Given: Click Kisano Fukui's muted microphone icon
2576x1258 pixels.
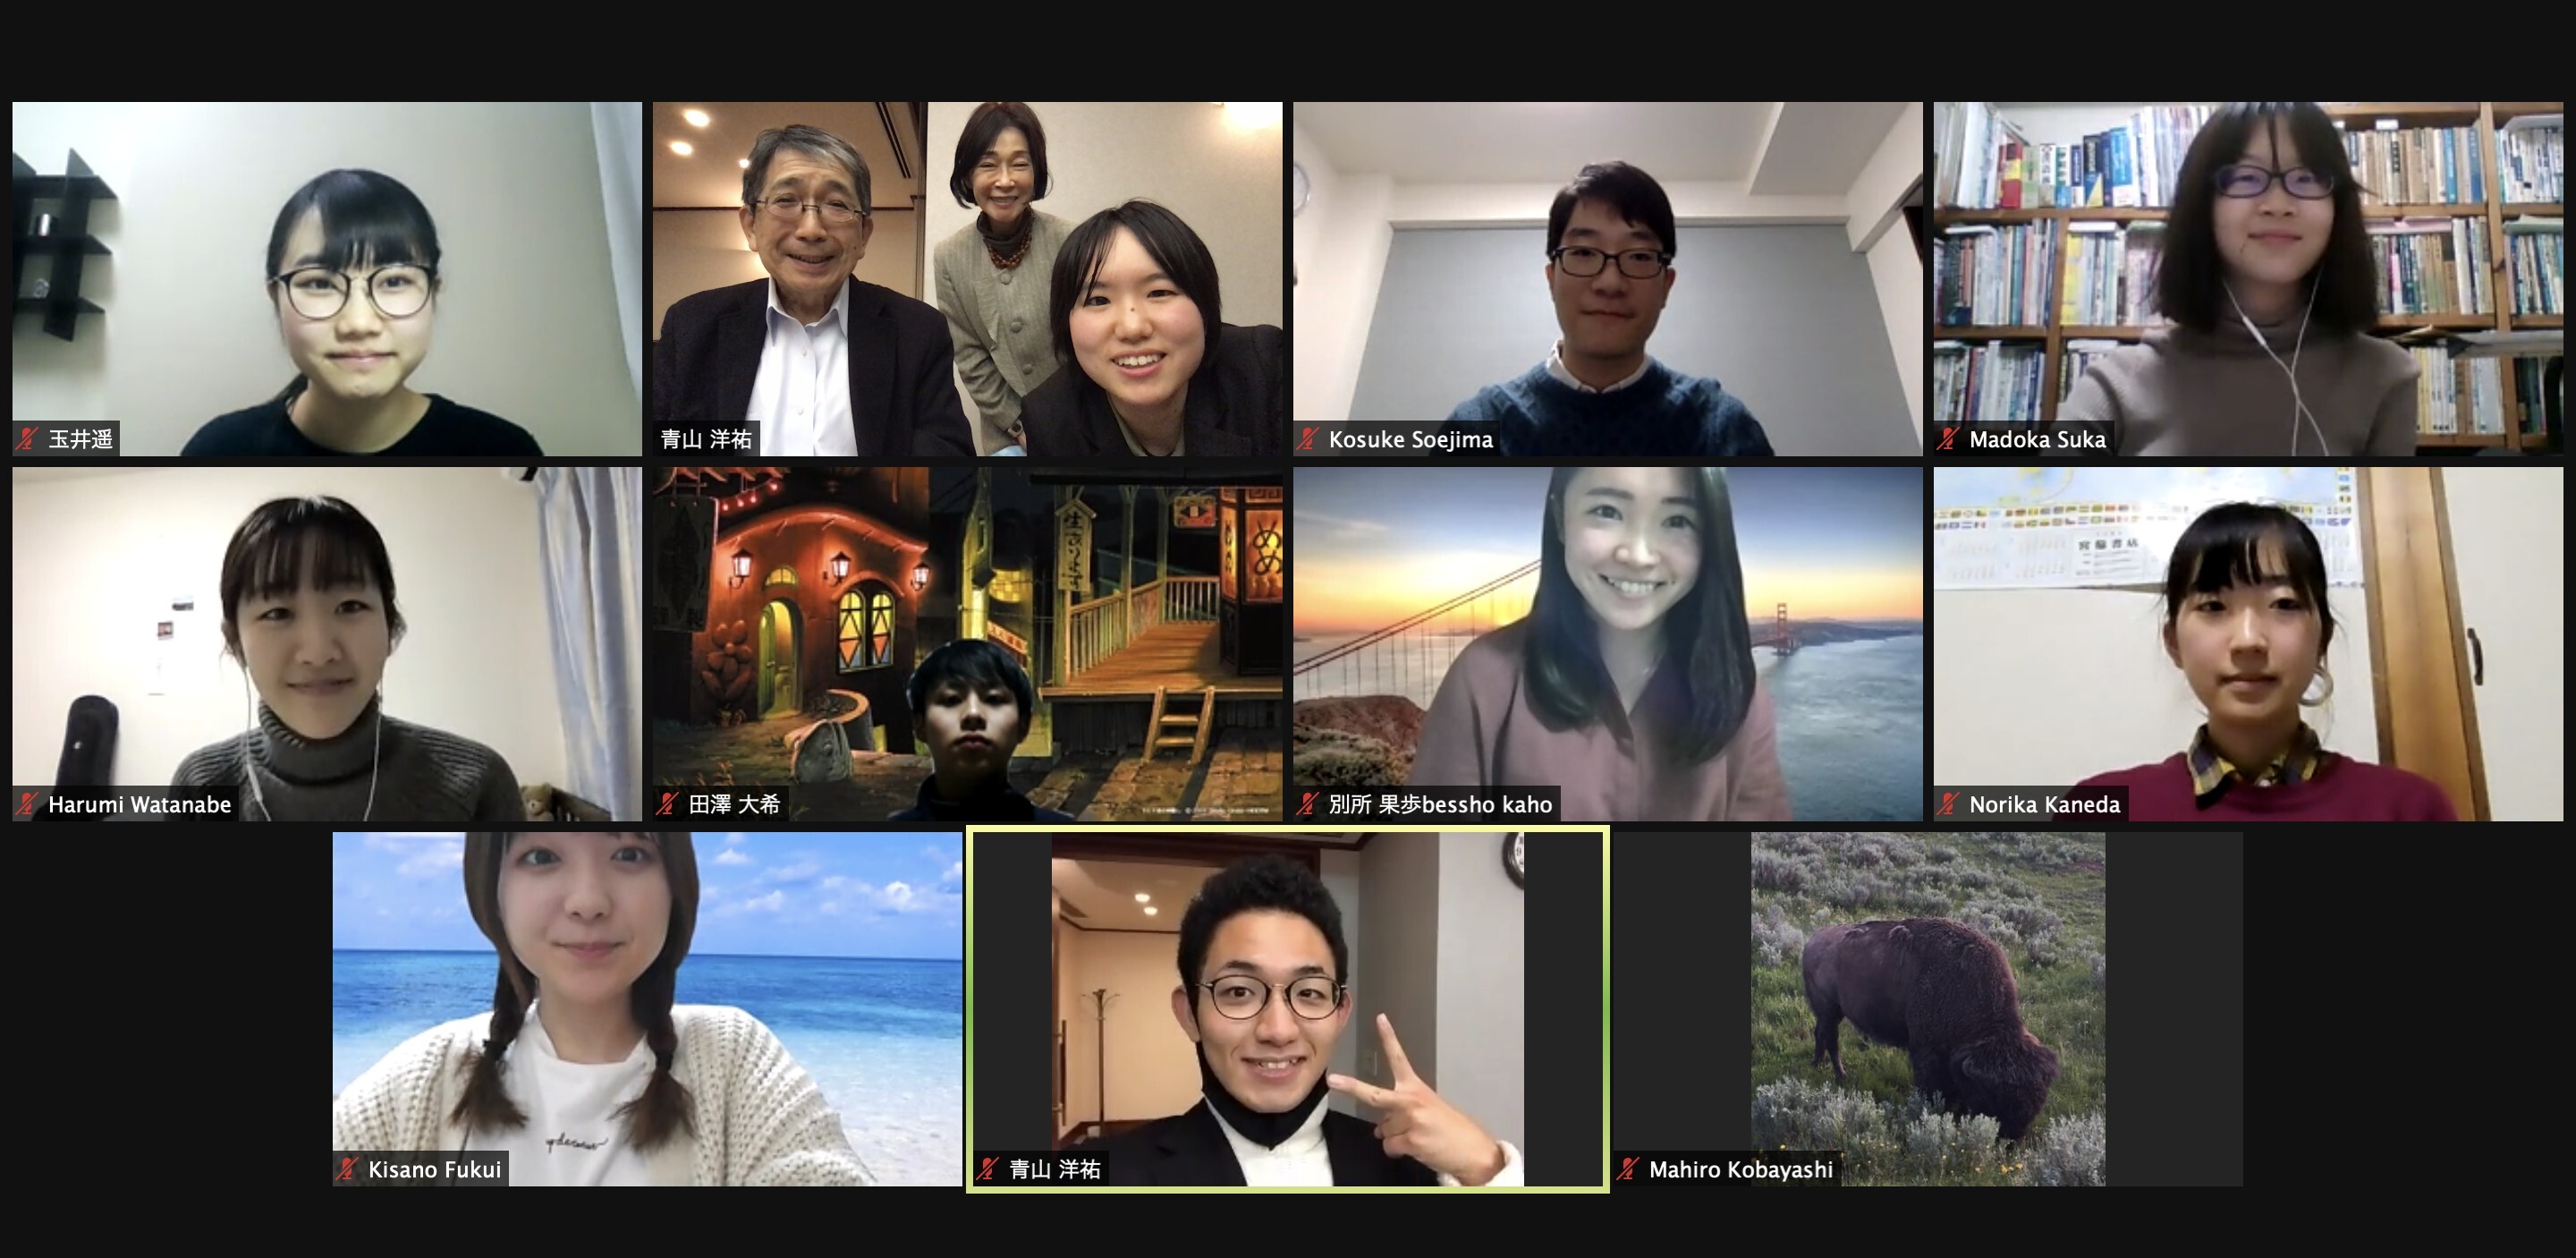Looking at the screenshot, I should [348, 1169].
